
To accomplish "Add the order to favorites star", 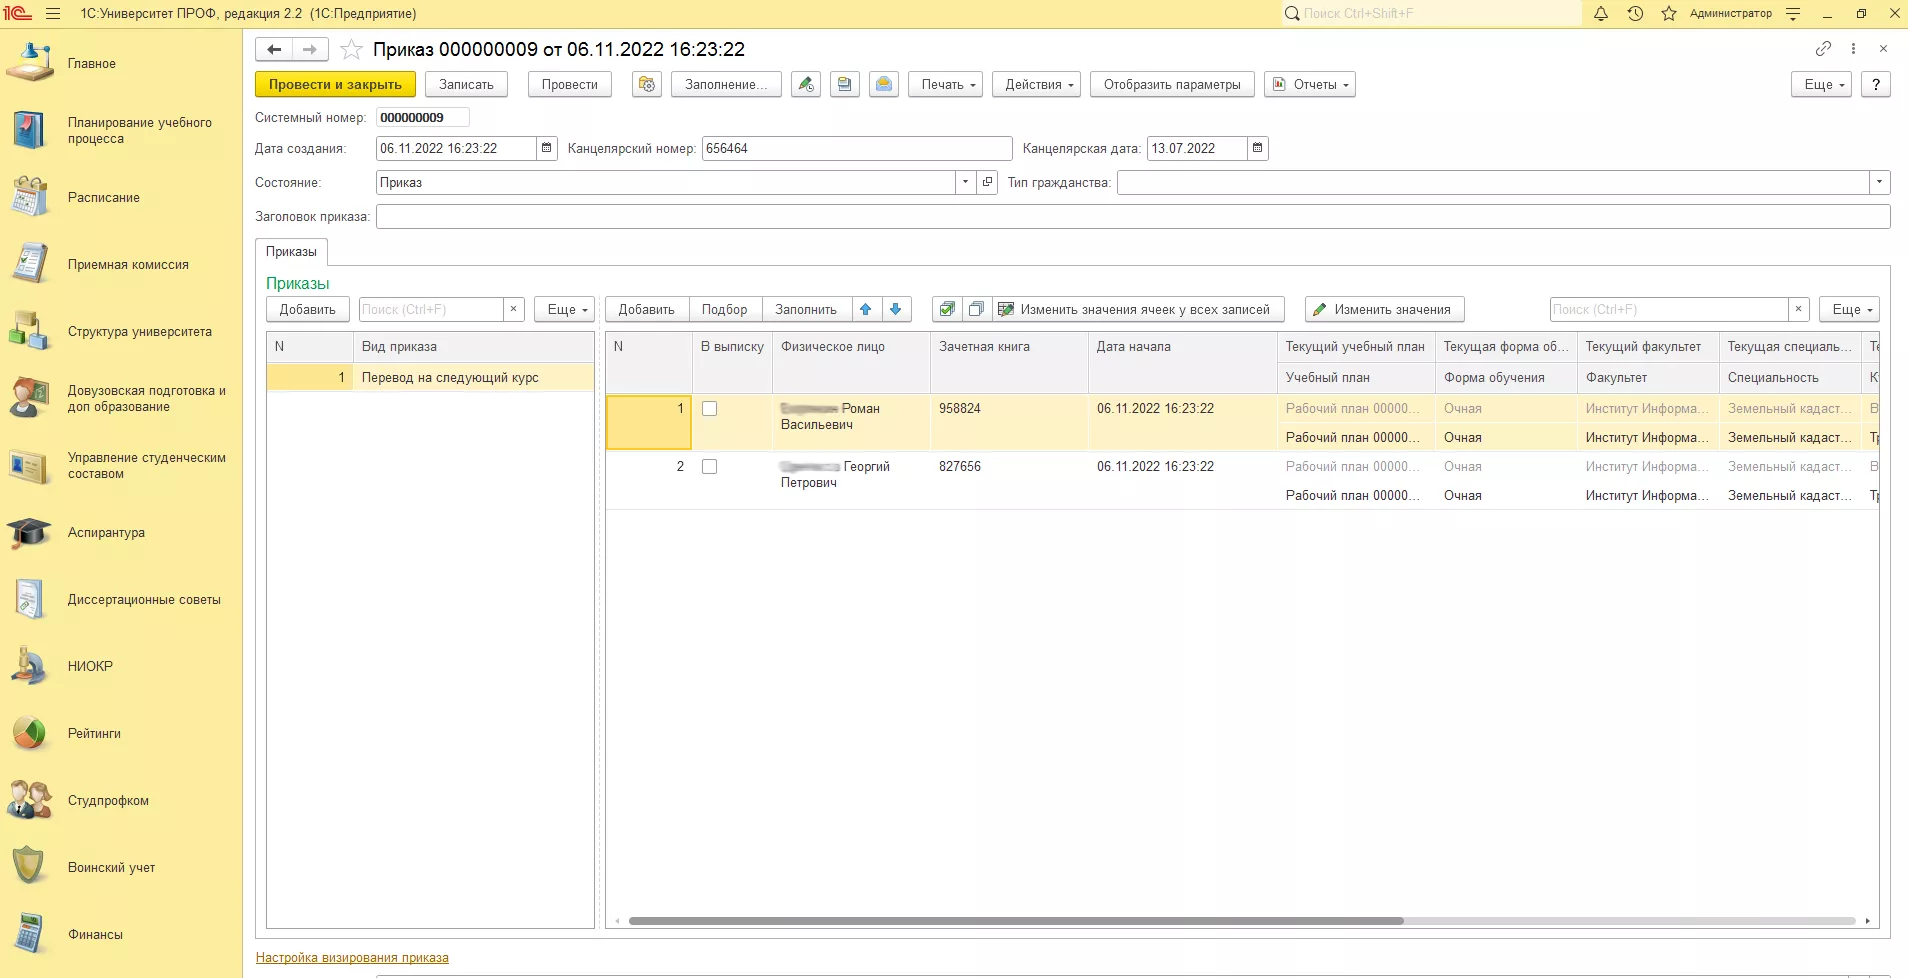I will 351,49.
